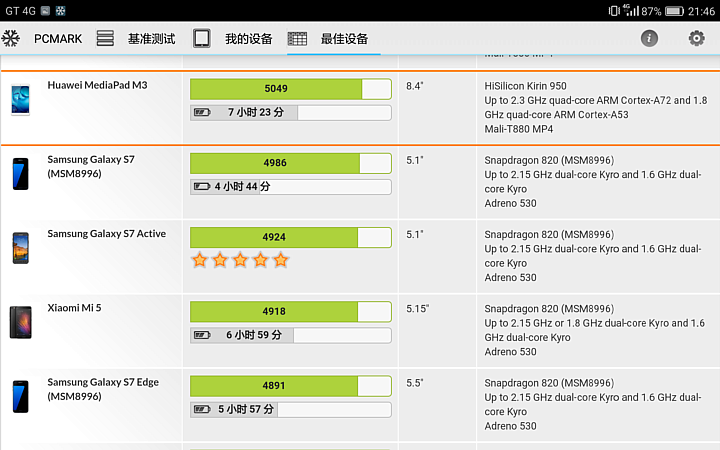720x450 pixels.
Task: Open the info icon in the top bar
Action: tap(649, 38)
